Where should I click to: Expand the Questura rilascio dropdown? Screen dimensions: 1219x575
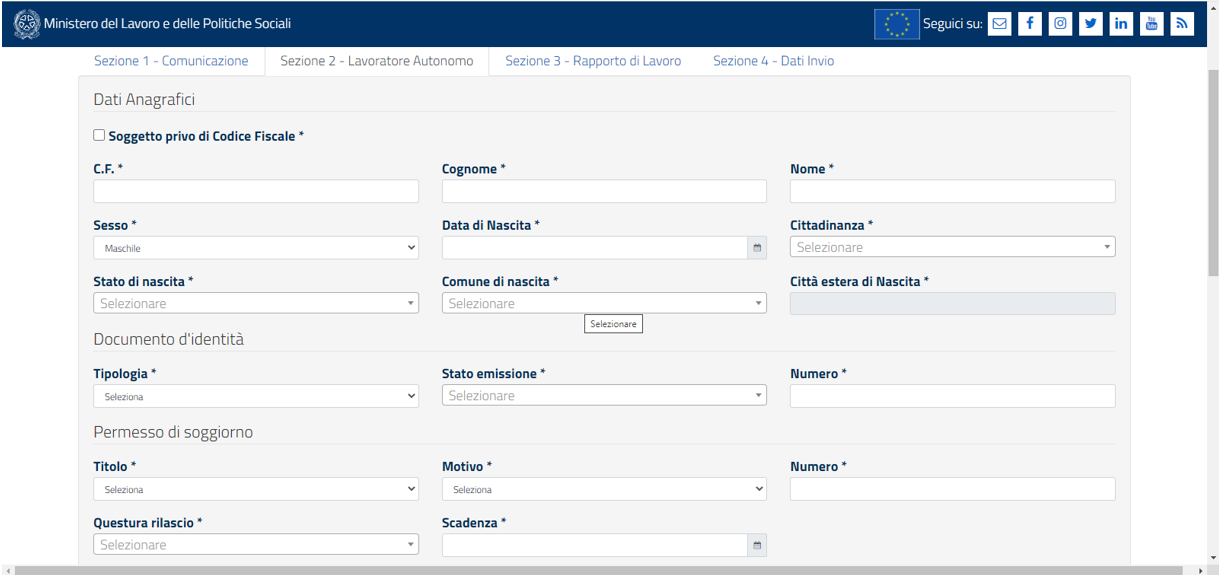pyautogui.click(x=256, y=545)
